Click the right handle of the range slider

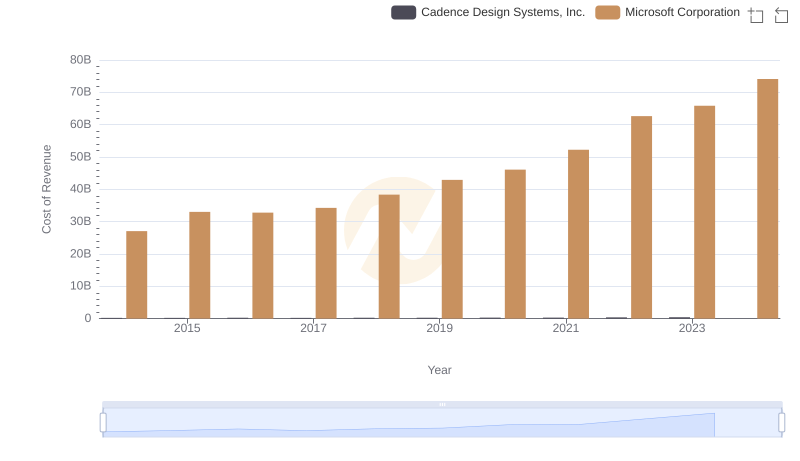click(782, 423)
